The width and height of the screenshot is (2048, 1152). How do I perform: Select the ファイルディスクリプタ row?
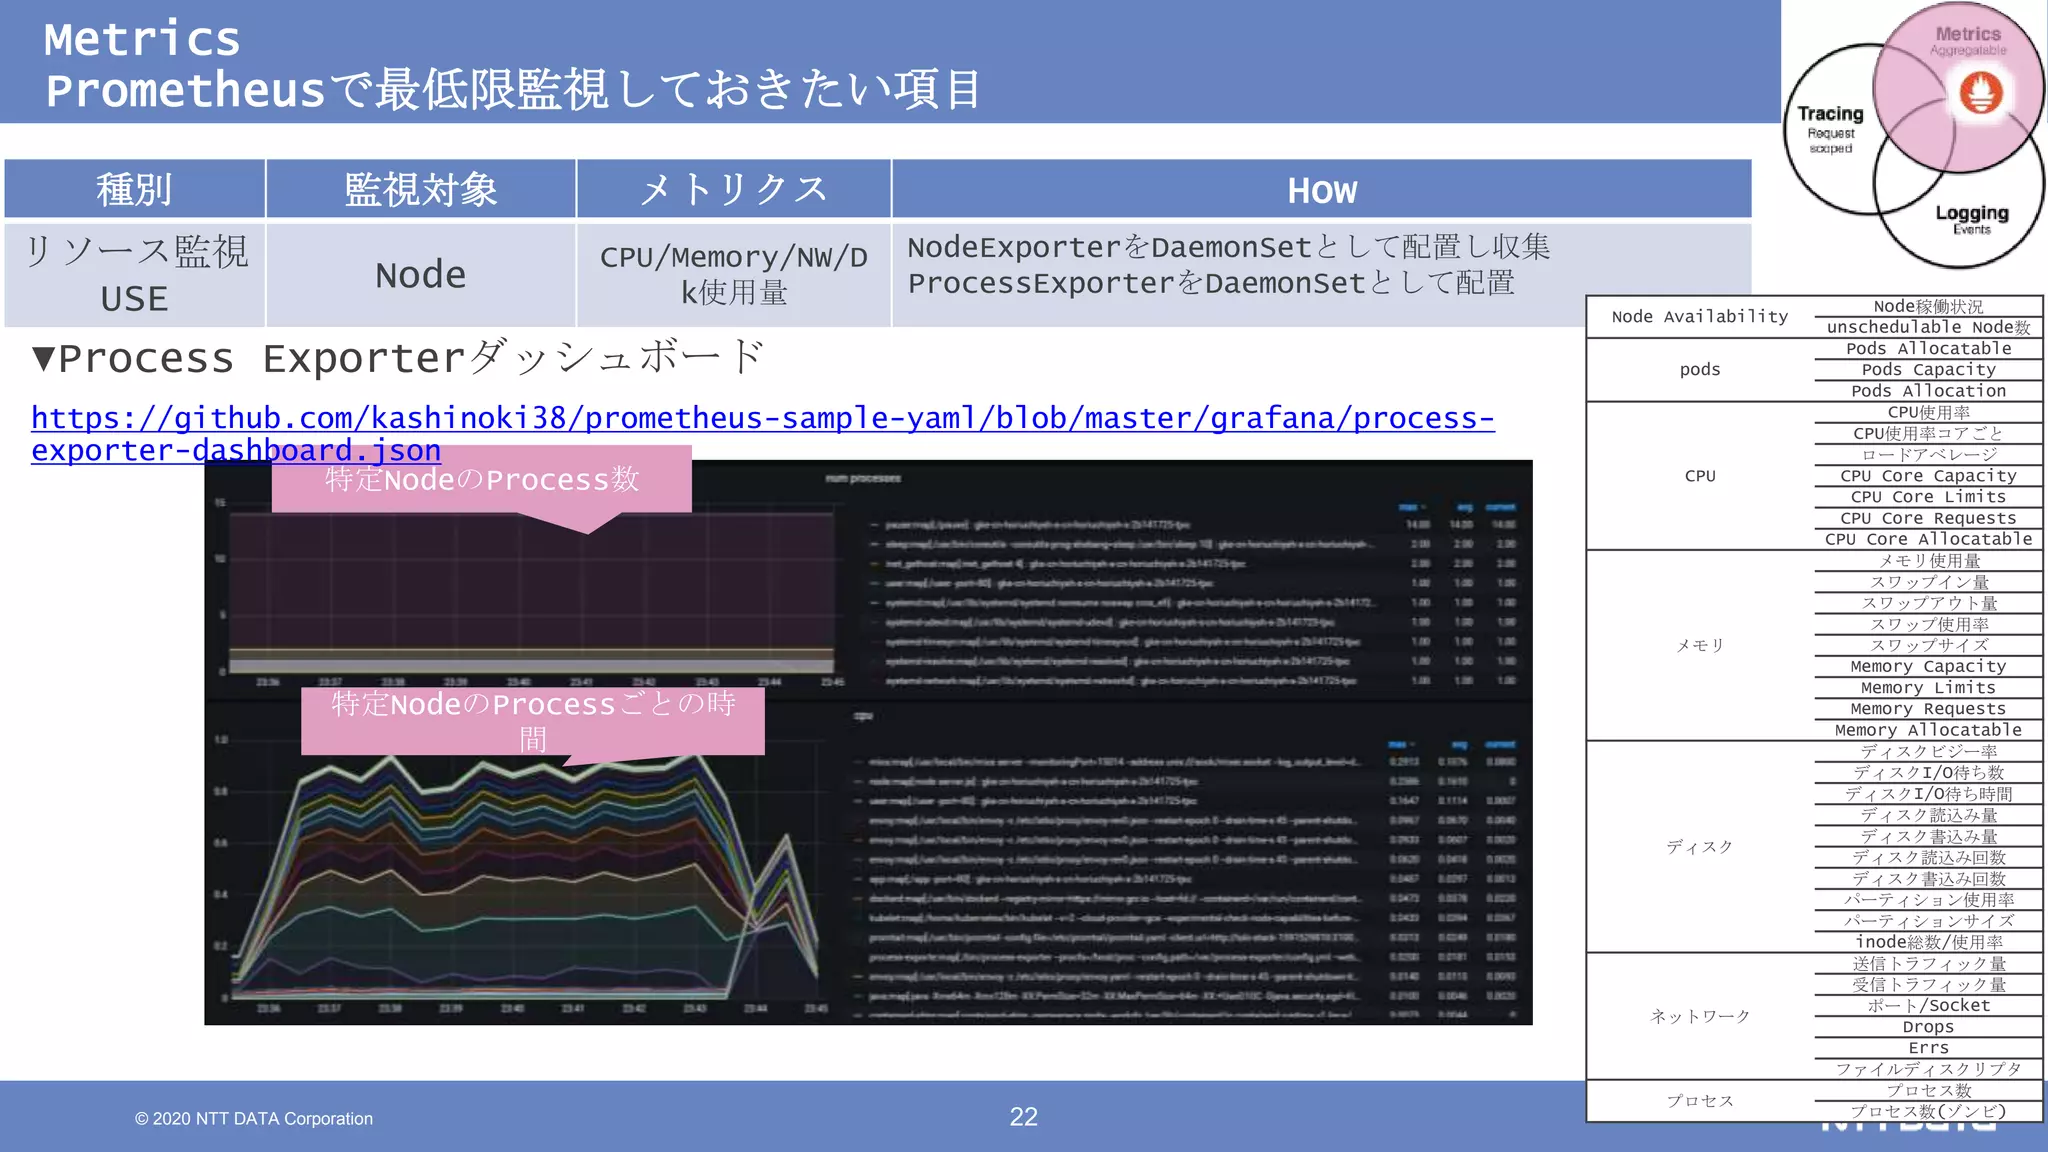[x=1928, y=1069]
